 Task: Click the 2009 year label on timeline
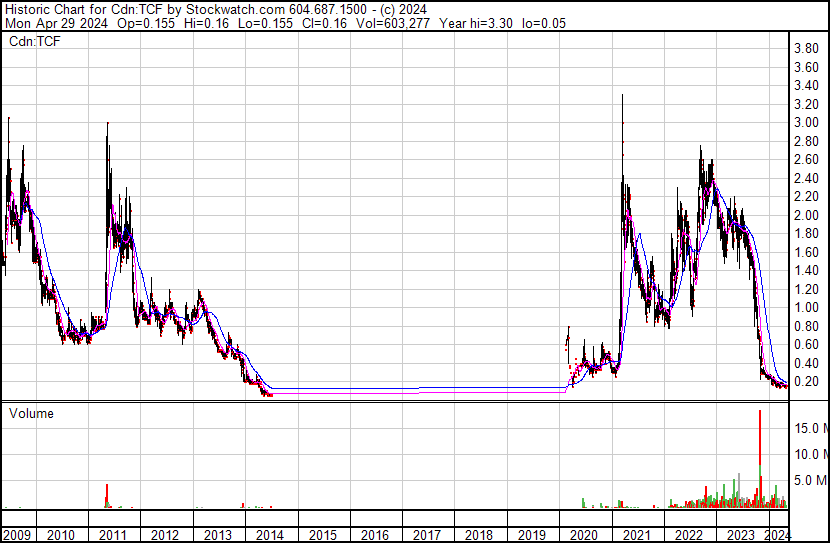tap(16, 535)
